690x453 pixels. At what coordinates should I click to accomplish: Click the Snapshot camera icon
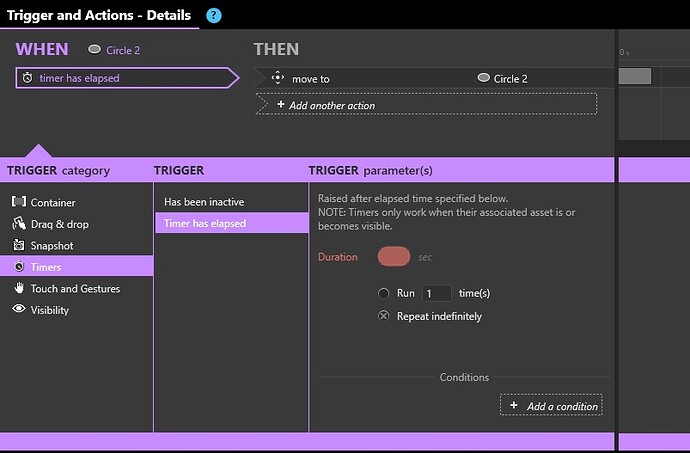pyautogui.click(x=18, y=245)
